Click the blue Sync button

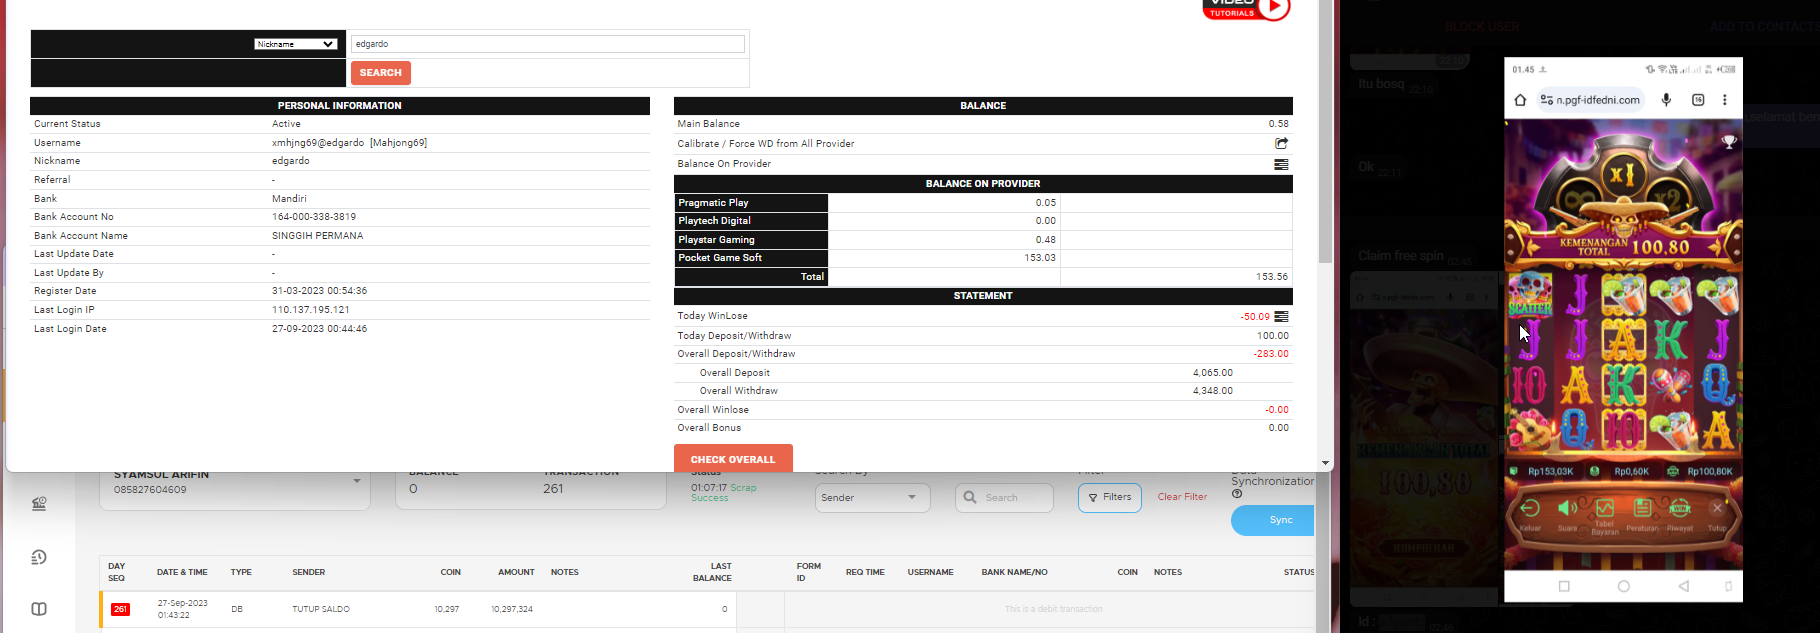click(x=1273, y=520)
